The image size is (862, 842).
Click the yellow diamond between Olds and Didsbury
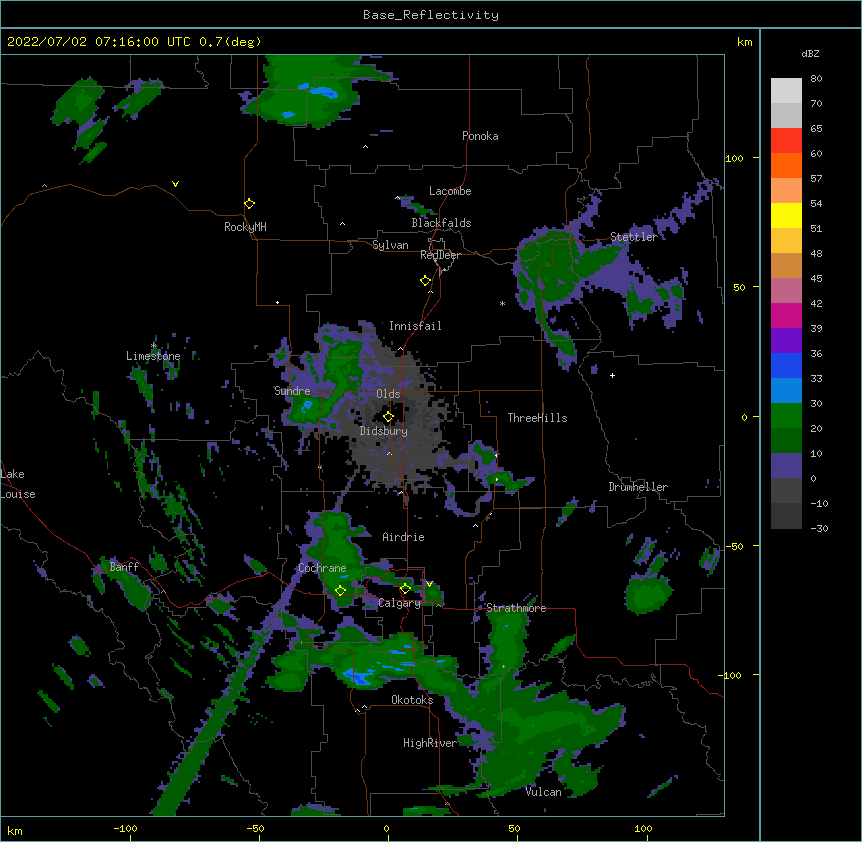coord(388,417)
